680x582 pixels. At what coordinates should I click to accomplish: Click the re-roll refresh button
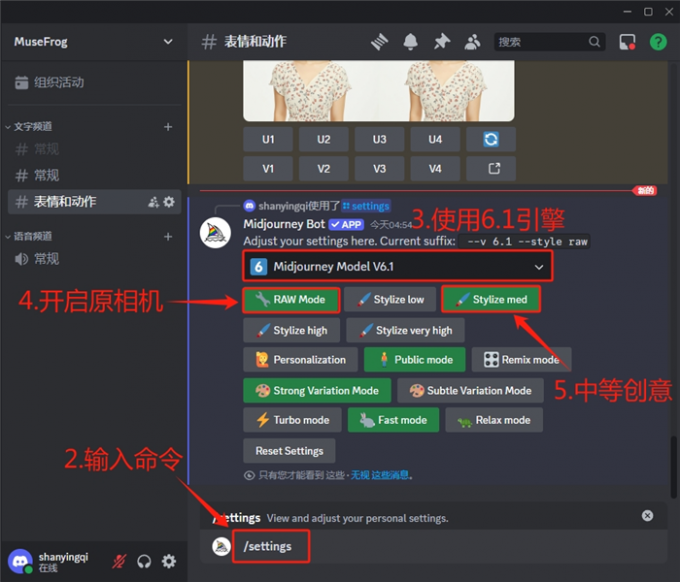coord(491,139)
